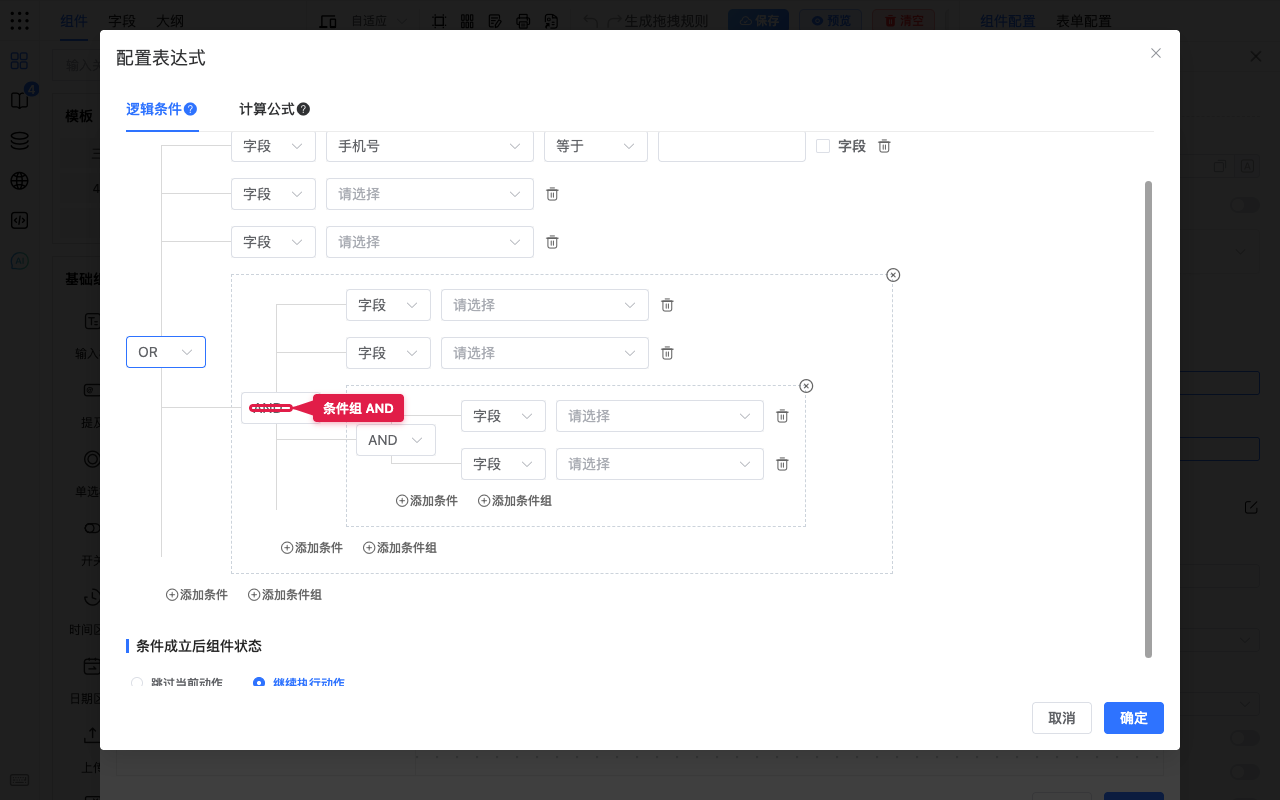Open 字段 type dropdown in second top-level row
This screenshot has width=1280, height=800.
click(273, 194)
